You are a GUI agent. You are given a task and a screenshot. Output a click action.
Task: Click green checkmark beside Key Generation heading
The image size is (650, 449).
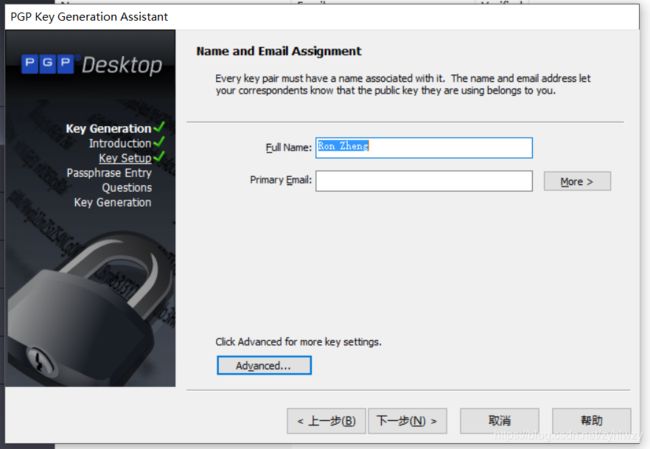tap(159, 127)
